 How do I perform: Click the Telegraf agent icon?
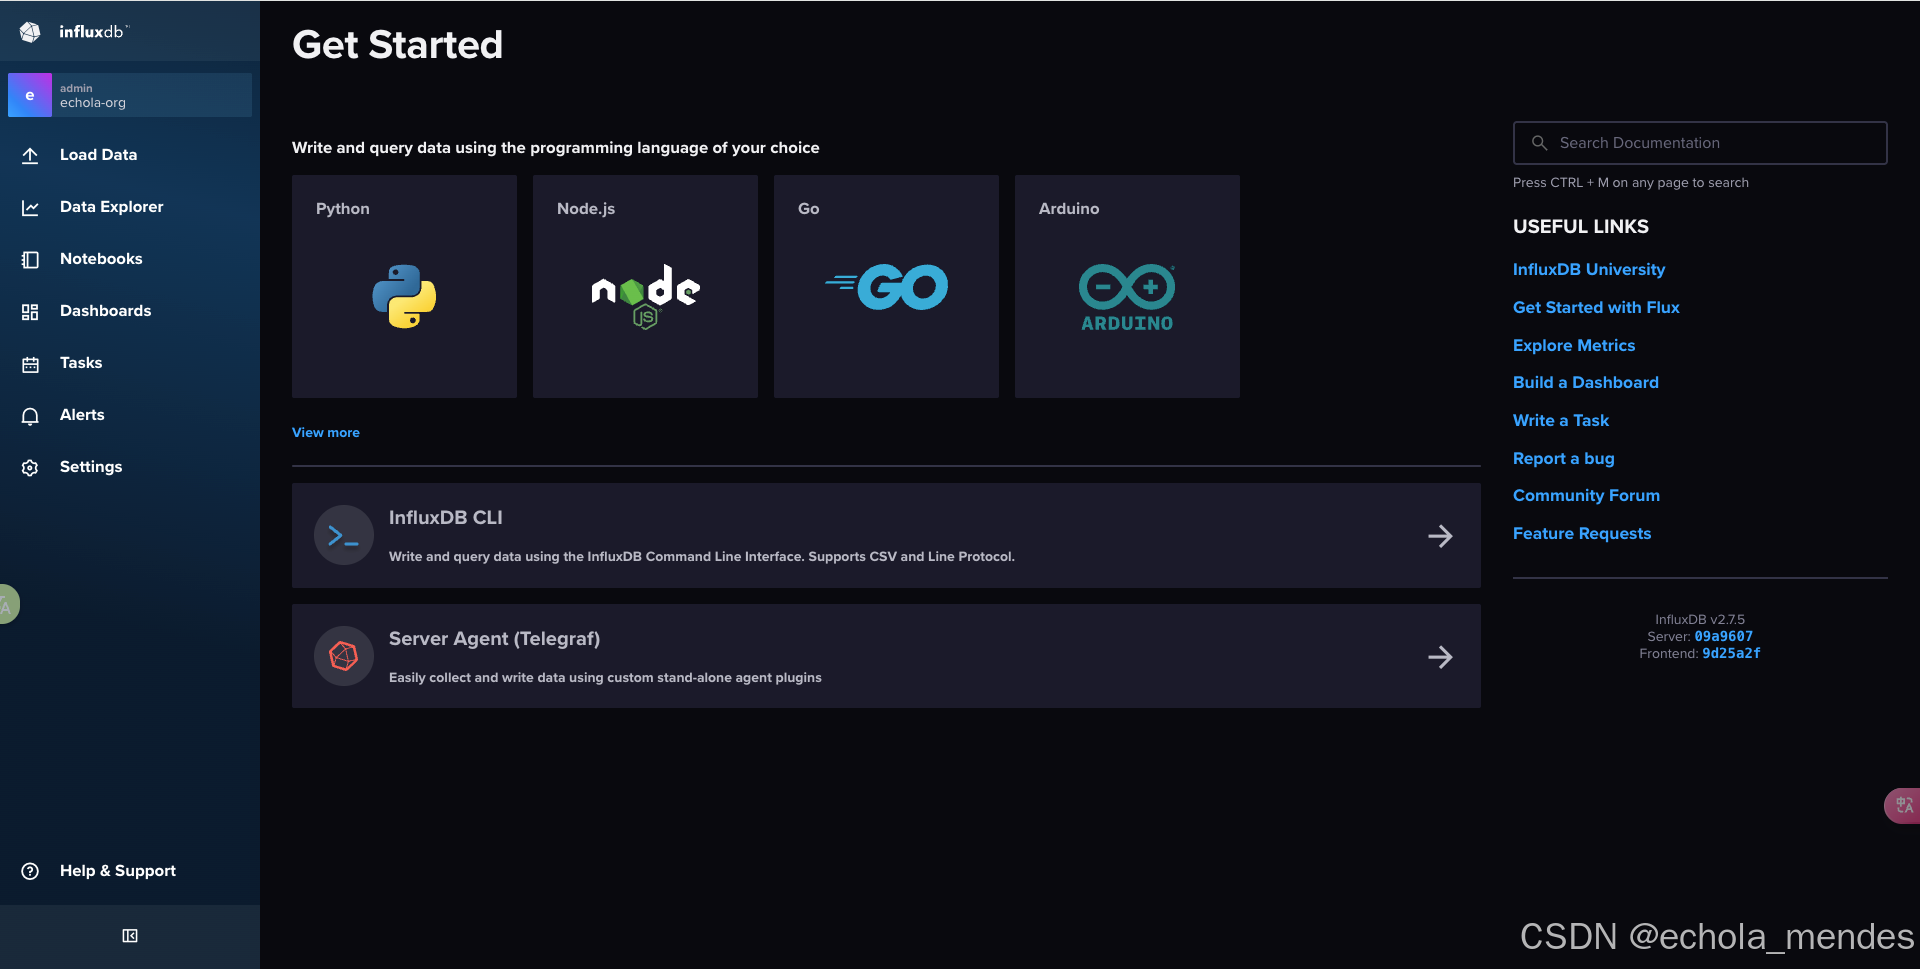(x=344, y=656)
